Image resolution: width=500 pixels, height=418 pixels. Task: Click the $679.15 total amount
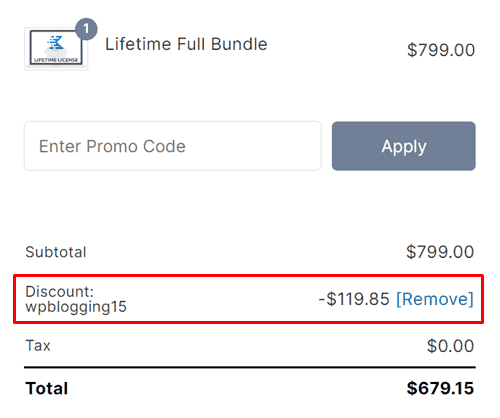point(440,388)
